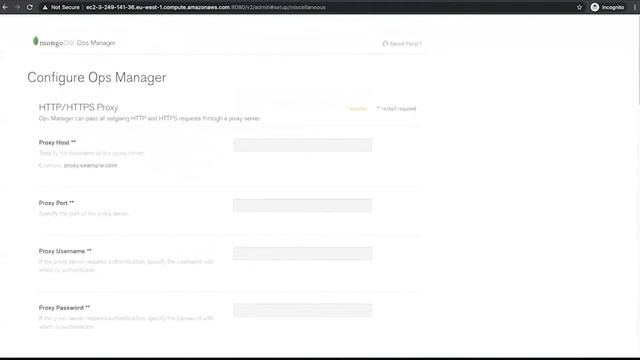Reload the page with refresh icon
Image resolution: width=640 pixels, height=360 pixels.
coord(29,7)
